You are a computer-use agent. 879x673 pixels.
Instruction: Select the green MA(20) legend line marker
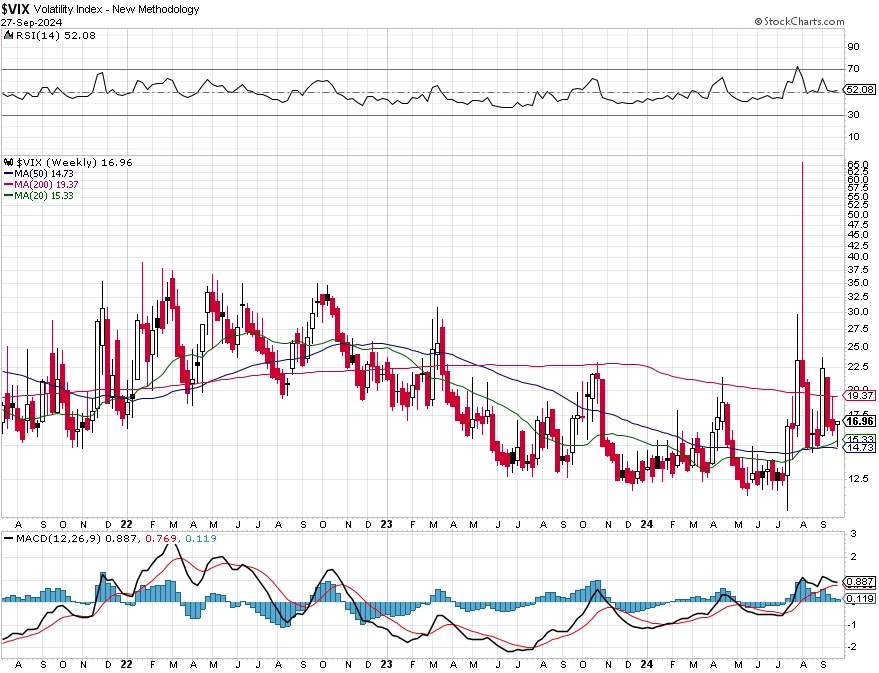coord(8,196)
